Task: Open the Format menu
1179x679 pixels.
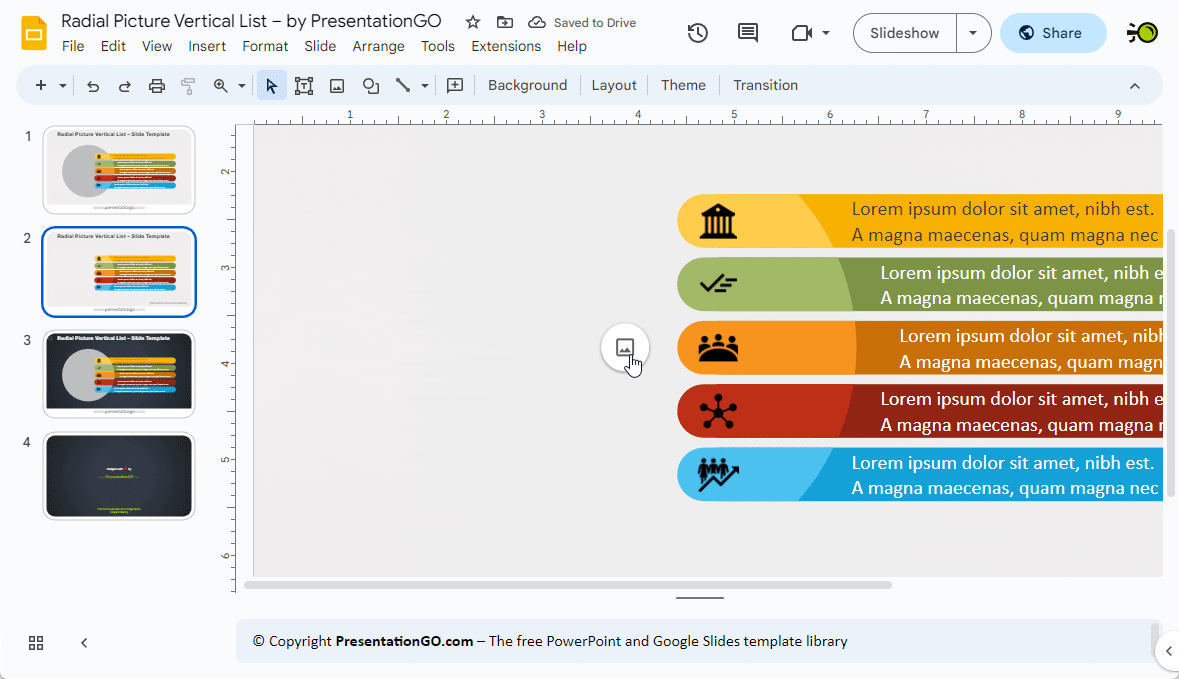Action: [x=265, y=47]
